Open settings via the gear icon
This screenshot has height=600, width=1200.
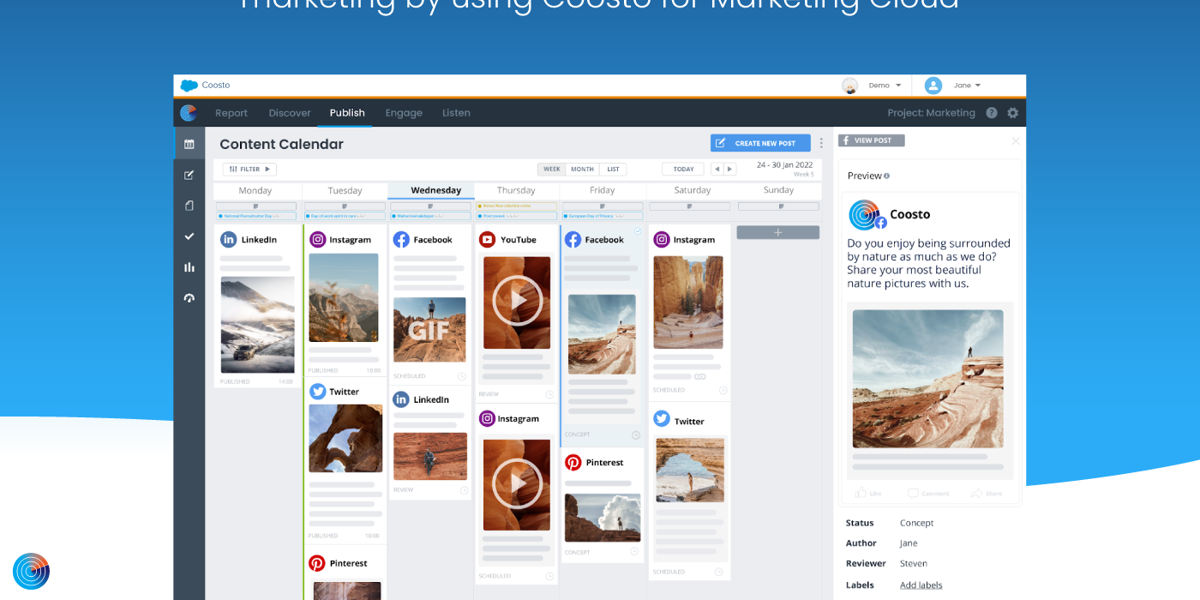(x=1013, y=113)
